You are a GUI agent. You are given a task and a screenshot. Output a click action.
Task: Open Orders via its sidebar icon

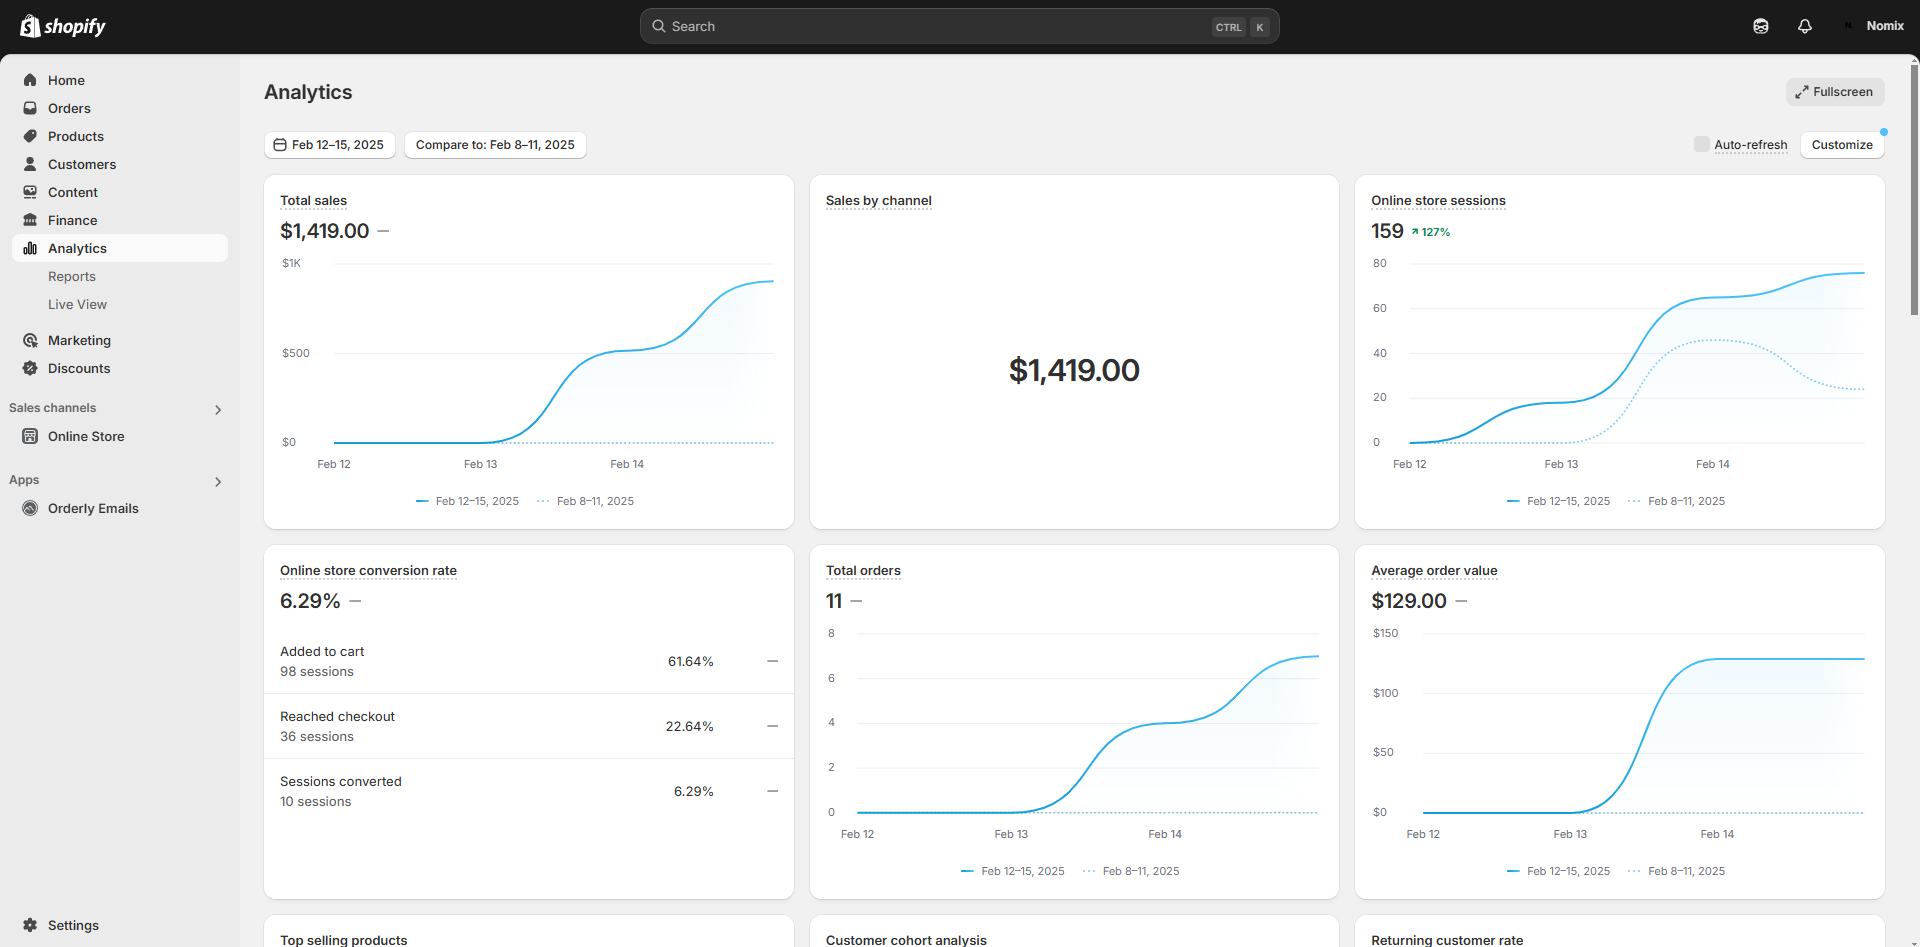tap(30, 108)
